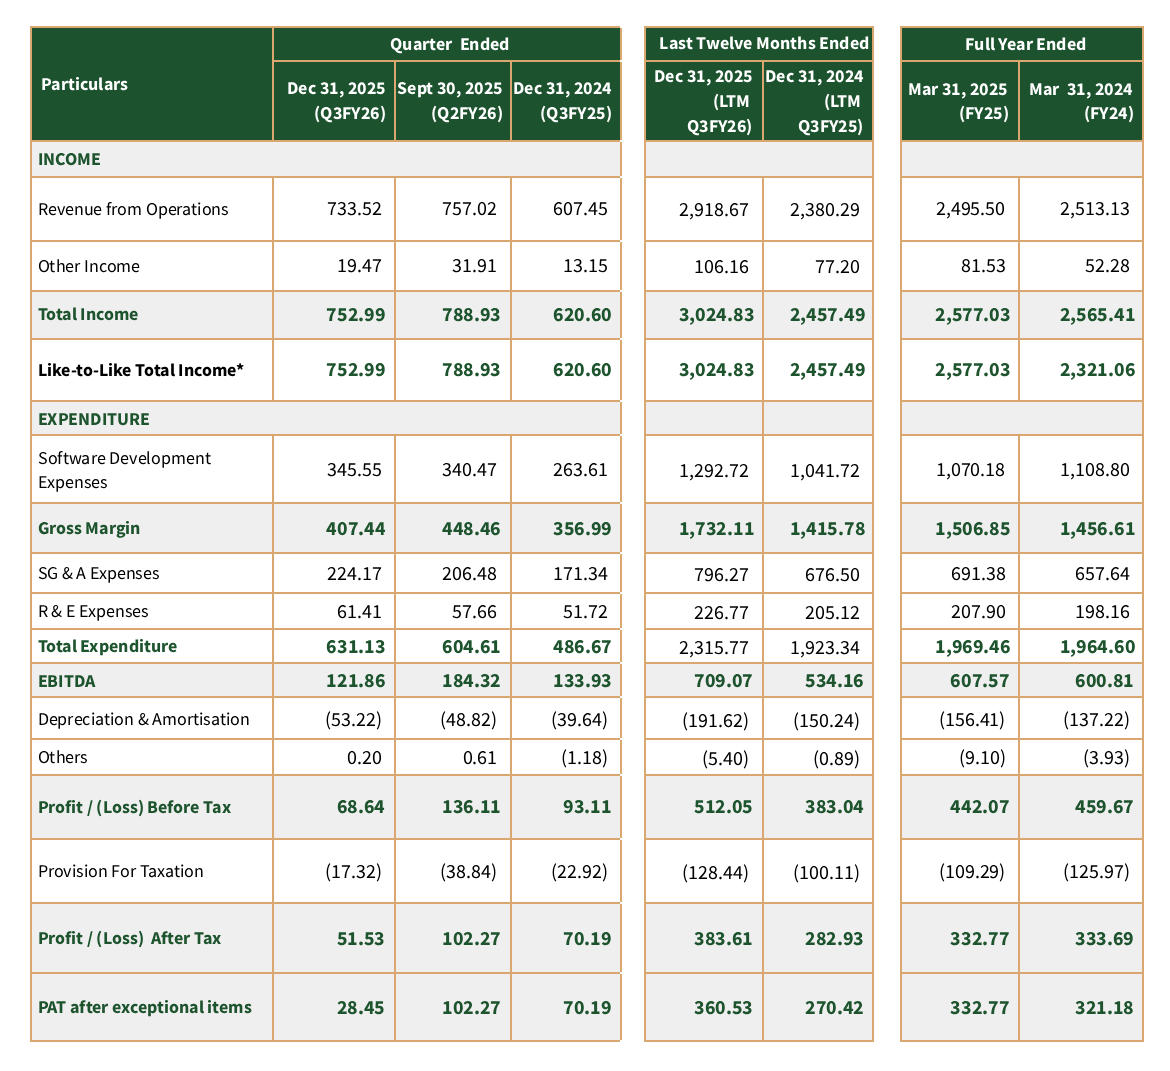Select the Depreciation & Amortisation row label
The height and width of the screenshot is (1071, 1170).
tap(144, 719)
